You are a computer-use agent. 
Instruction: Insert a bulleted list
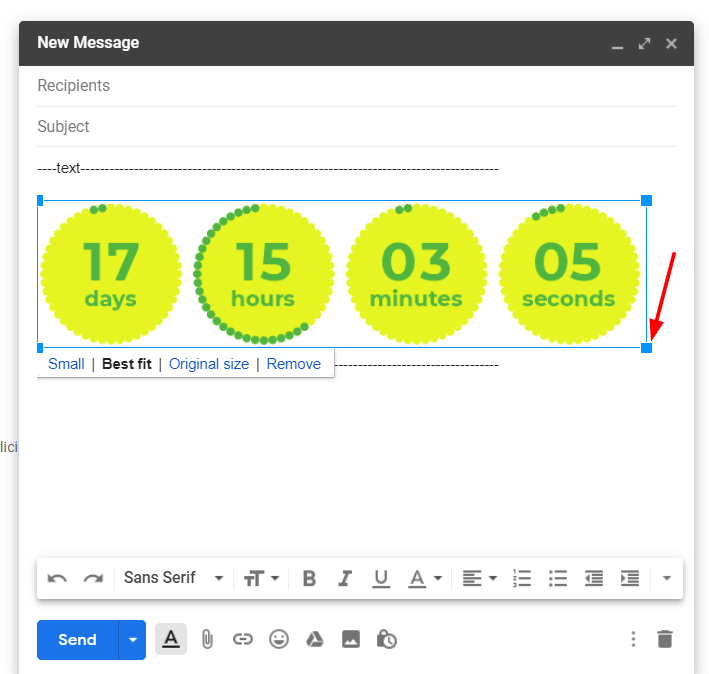558,578
